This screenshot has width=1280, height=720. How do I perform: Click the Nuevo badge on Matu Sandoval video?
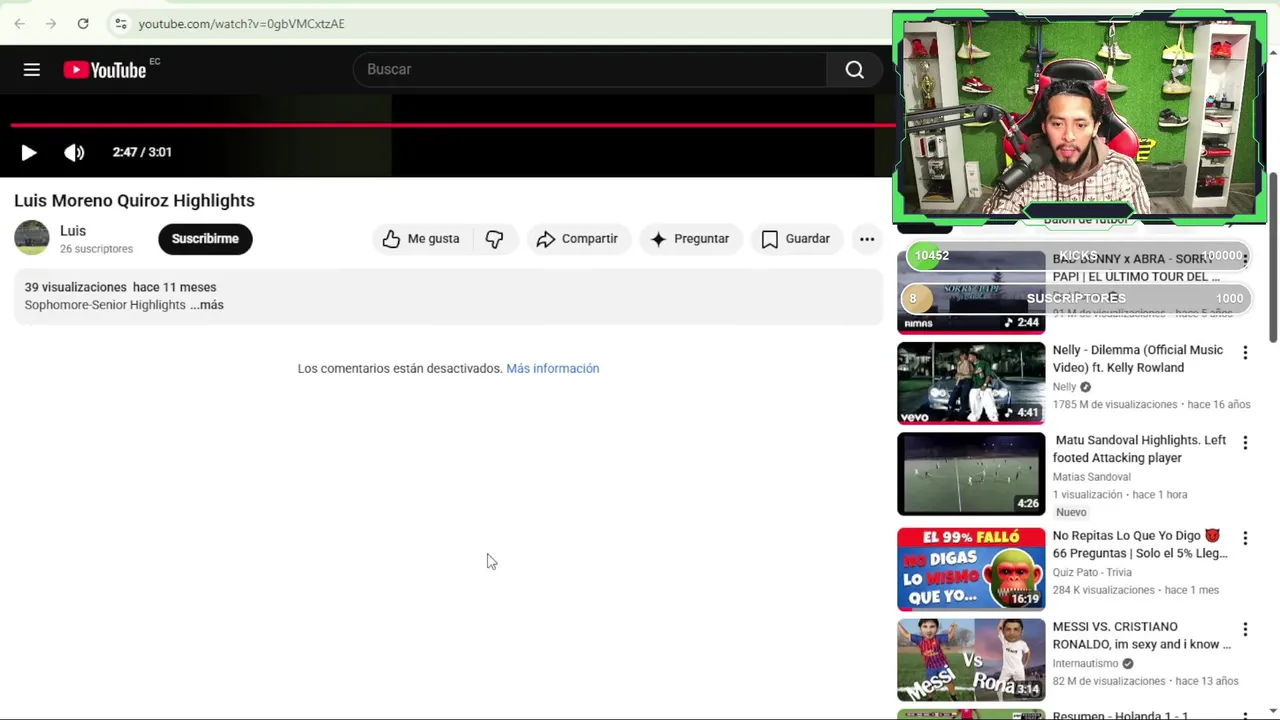point(1071,512)
